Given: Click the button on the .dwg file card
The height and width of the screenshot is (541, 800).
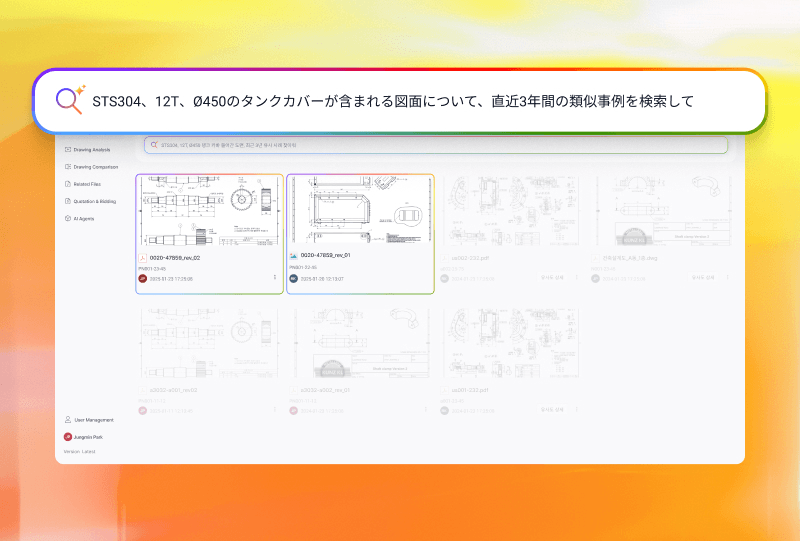Looking at the screenshot, I should (x=699, y=278).
